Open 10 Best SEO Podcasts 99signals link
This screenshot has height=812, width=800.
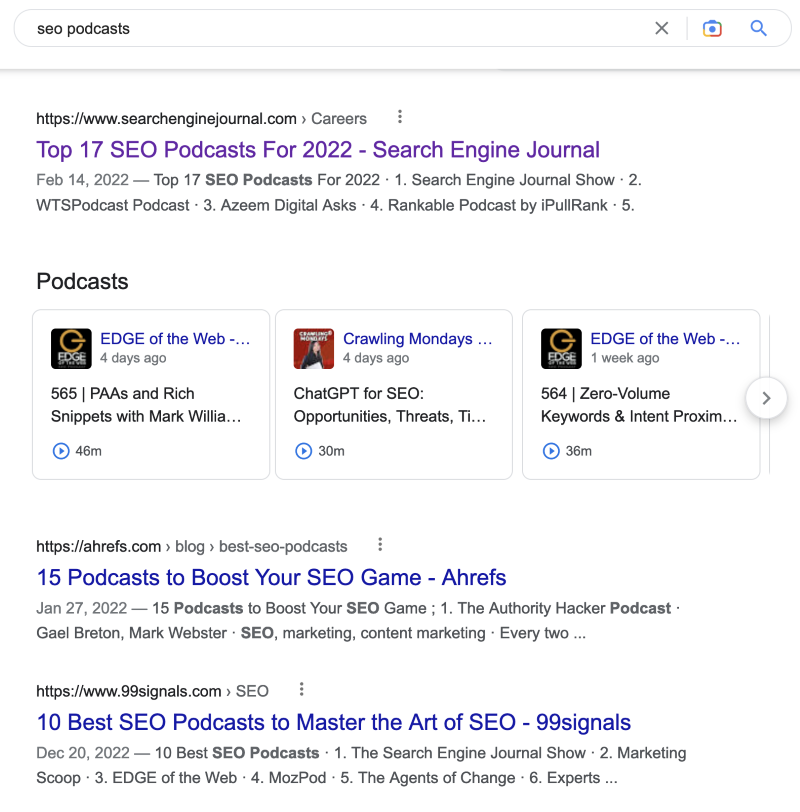tap(333, 722)
